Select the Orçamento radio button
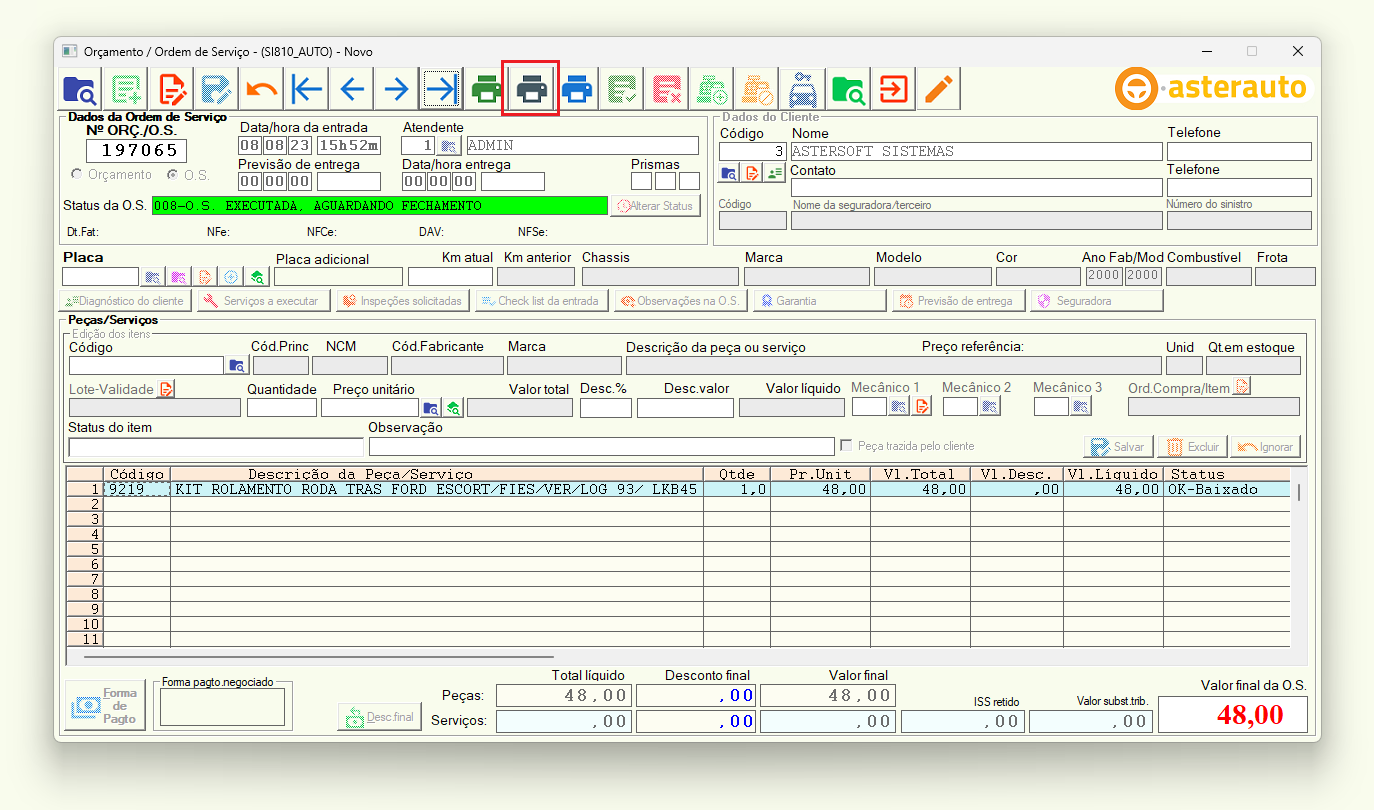The image size is (1374, 810). 77,175
